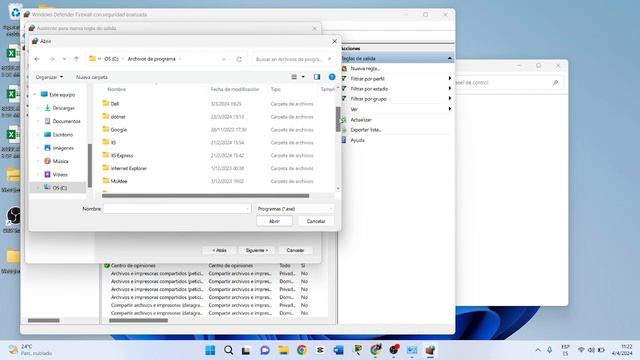Click the search box in Archivos de programa
This screenshot has height=360, width=640.
(x=294, y=59)
